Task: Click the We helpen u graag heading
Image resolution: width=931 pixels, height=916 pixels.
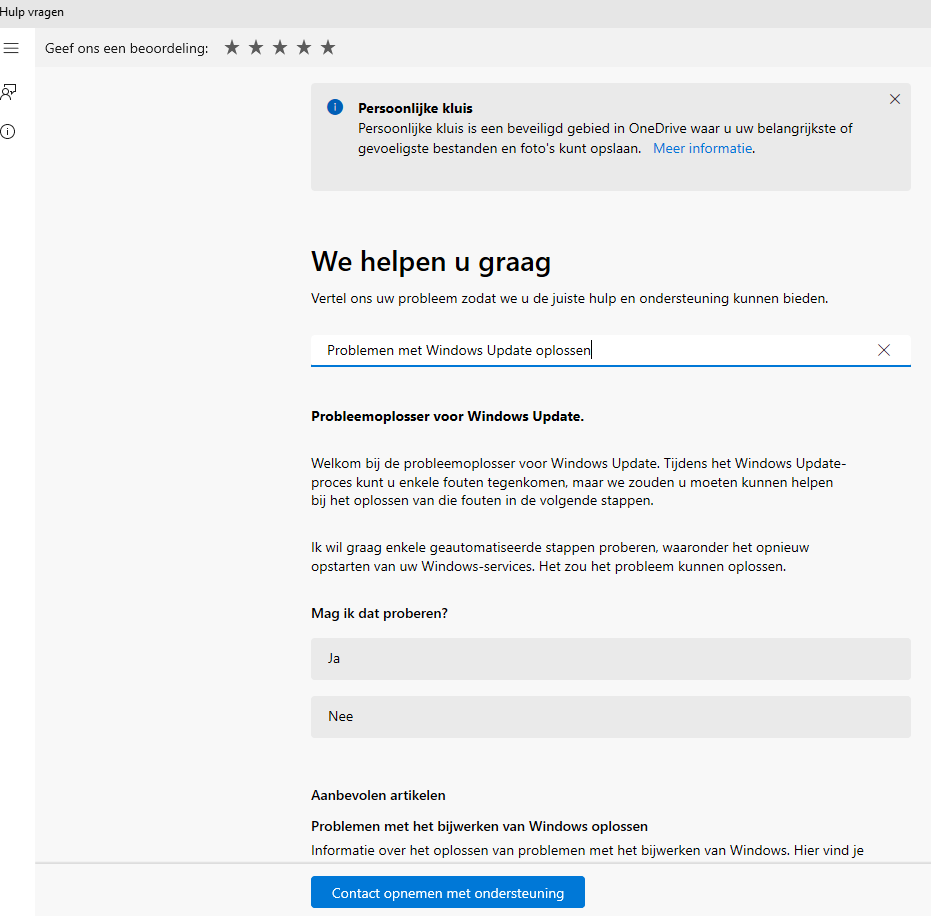Action: coord(431,262)
